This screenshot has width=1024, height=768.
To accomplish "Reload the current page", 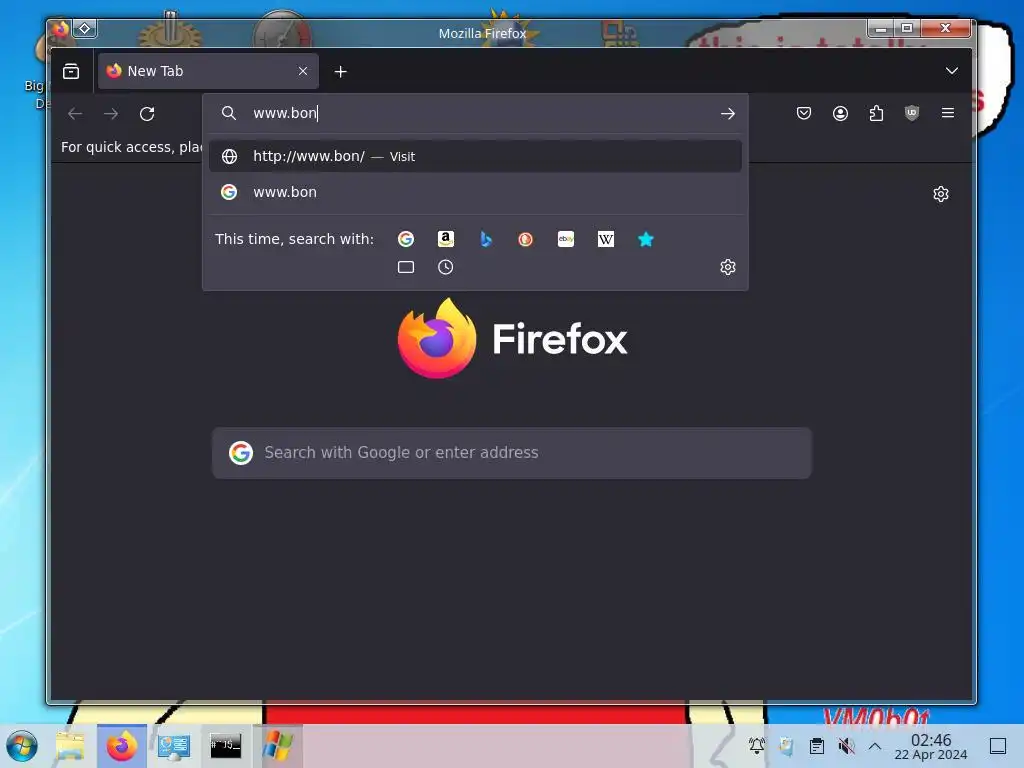I will 147,114.
